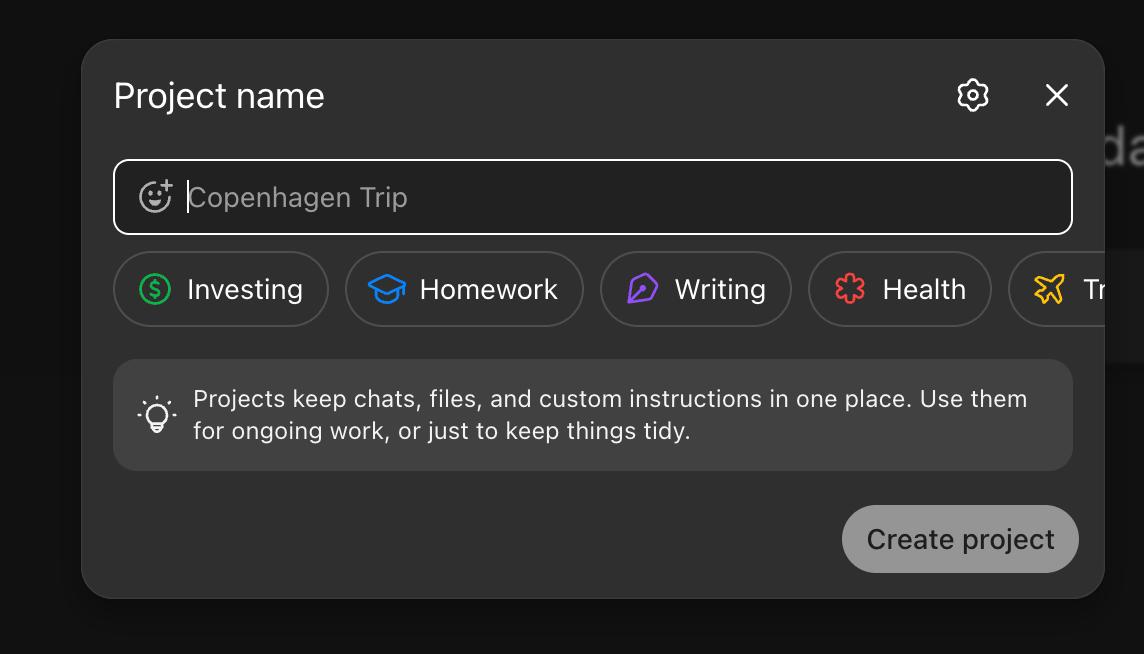Click the green dollar Investing icon

[155, 289]
